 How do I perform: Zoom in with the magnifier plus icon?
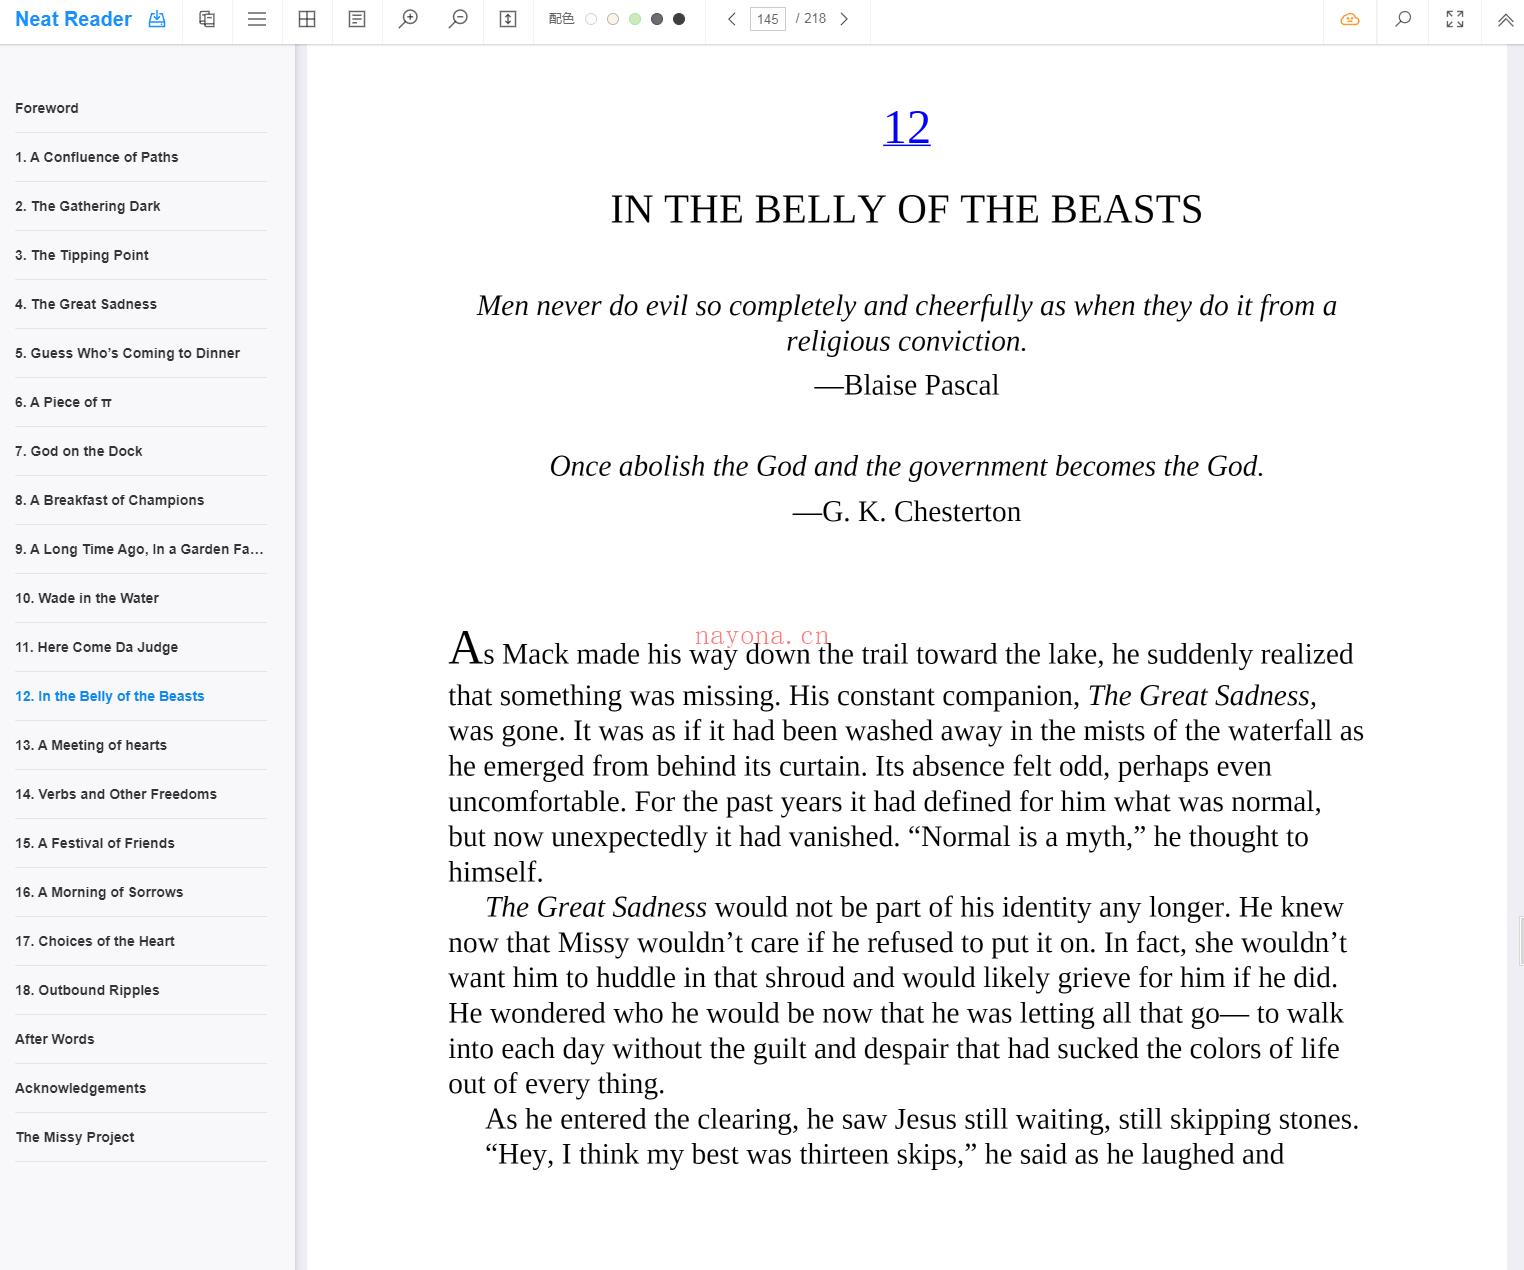point(408,19)
